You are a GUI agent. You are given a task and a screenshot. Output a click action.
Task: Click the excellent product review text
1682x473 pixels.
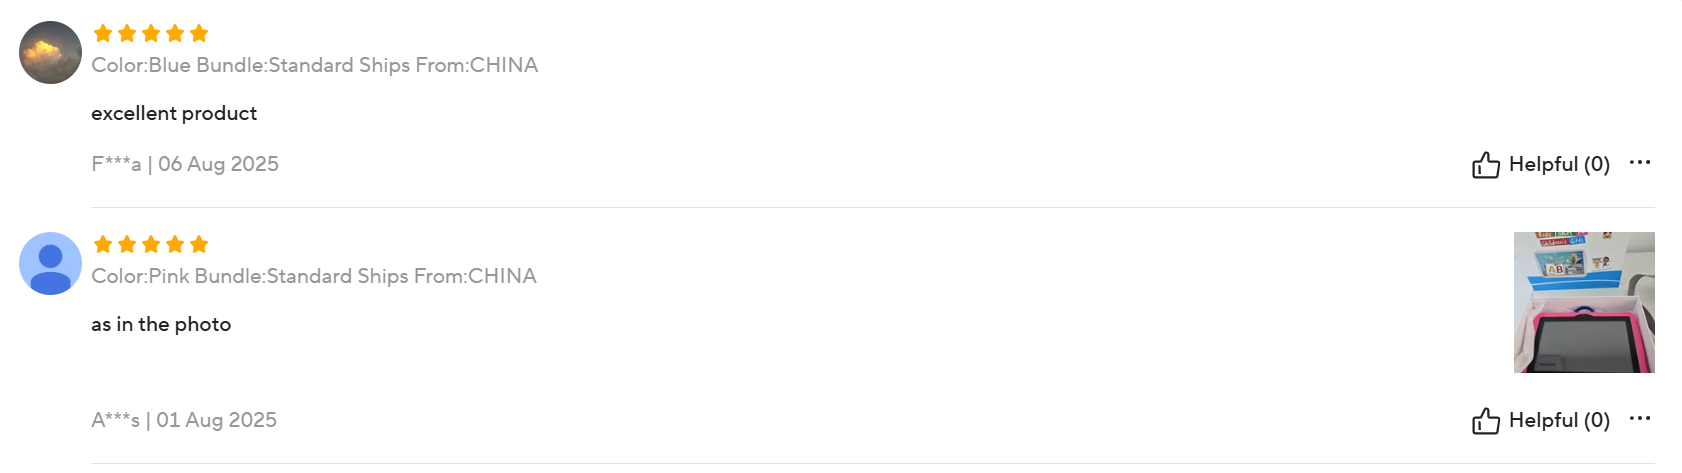174,113
